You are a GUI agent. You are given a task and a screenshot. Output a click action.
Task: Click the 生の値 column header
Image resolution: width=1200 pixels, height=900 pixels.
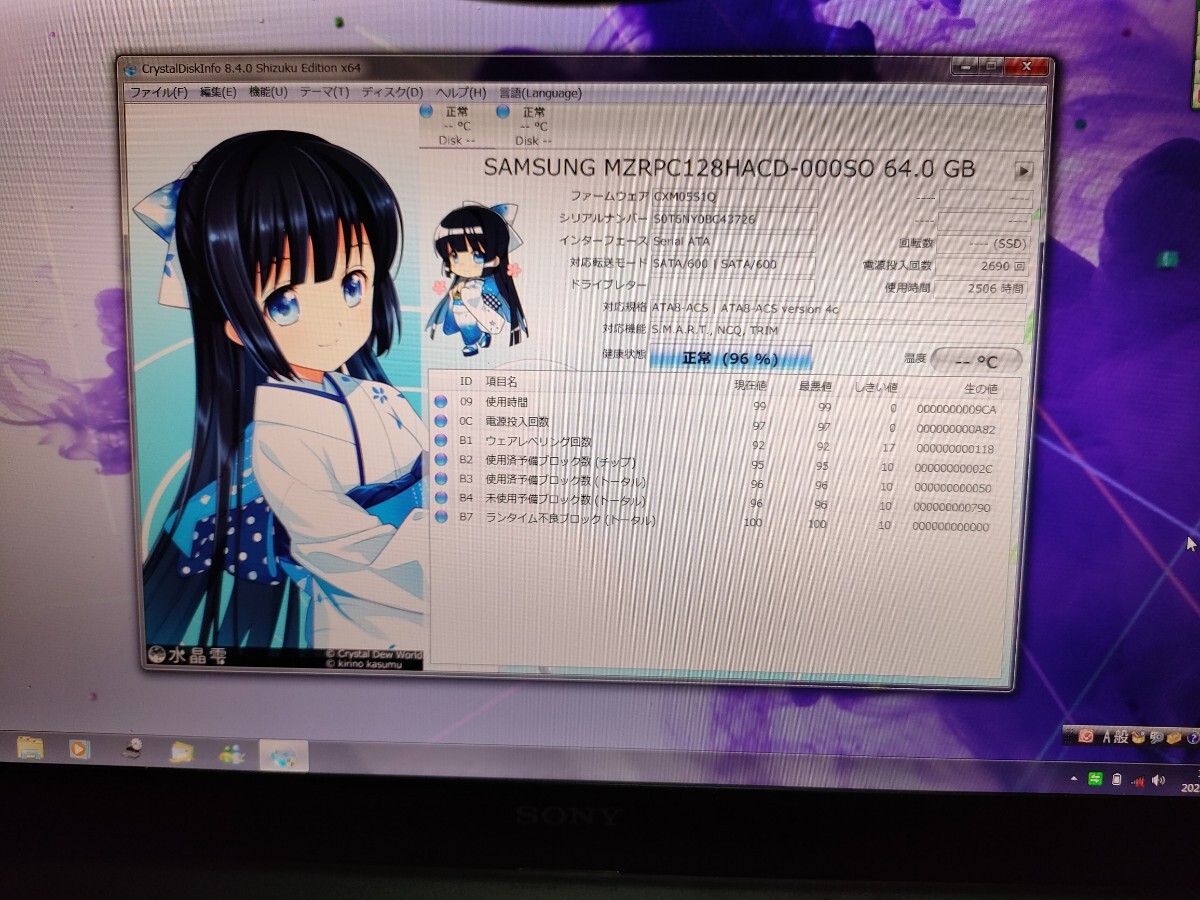980,388
